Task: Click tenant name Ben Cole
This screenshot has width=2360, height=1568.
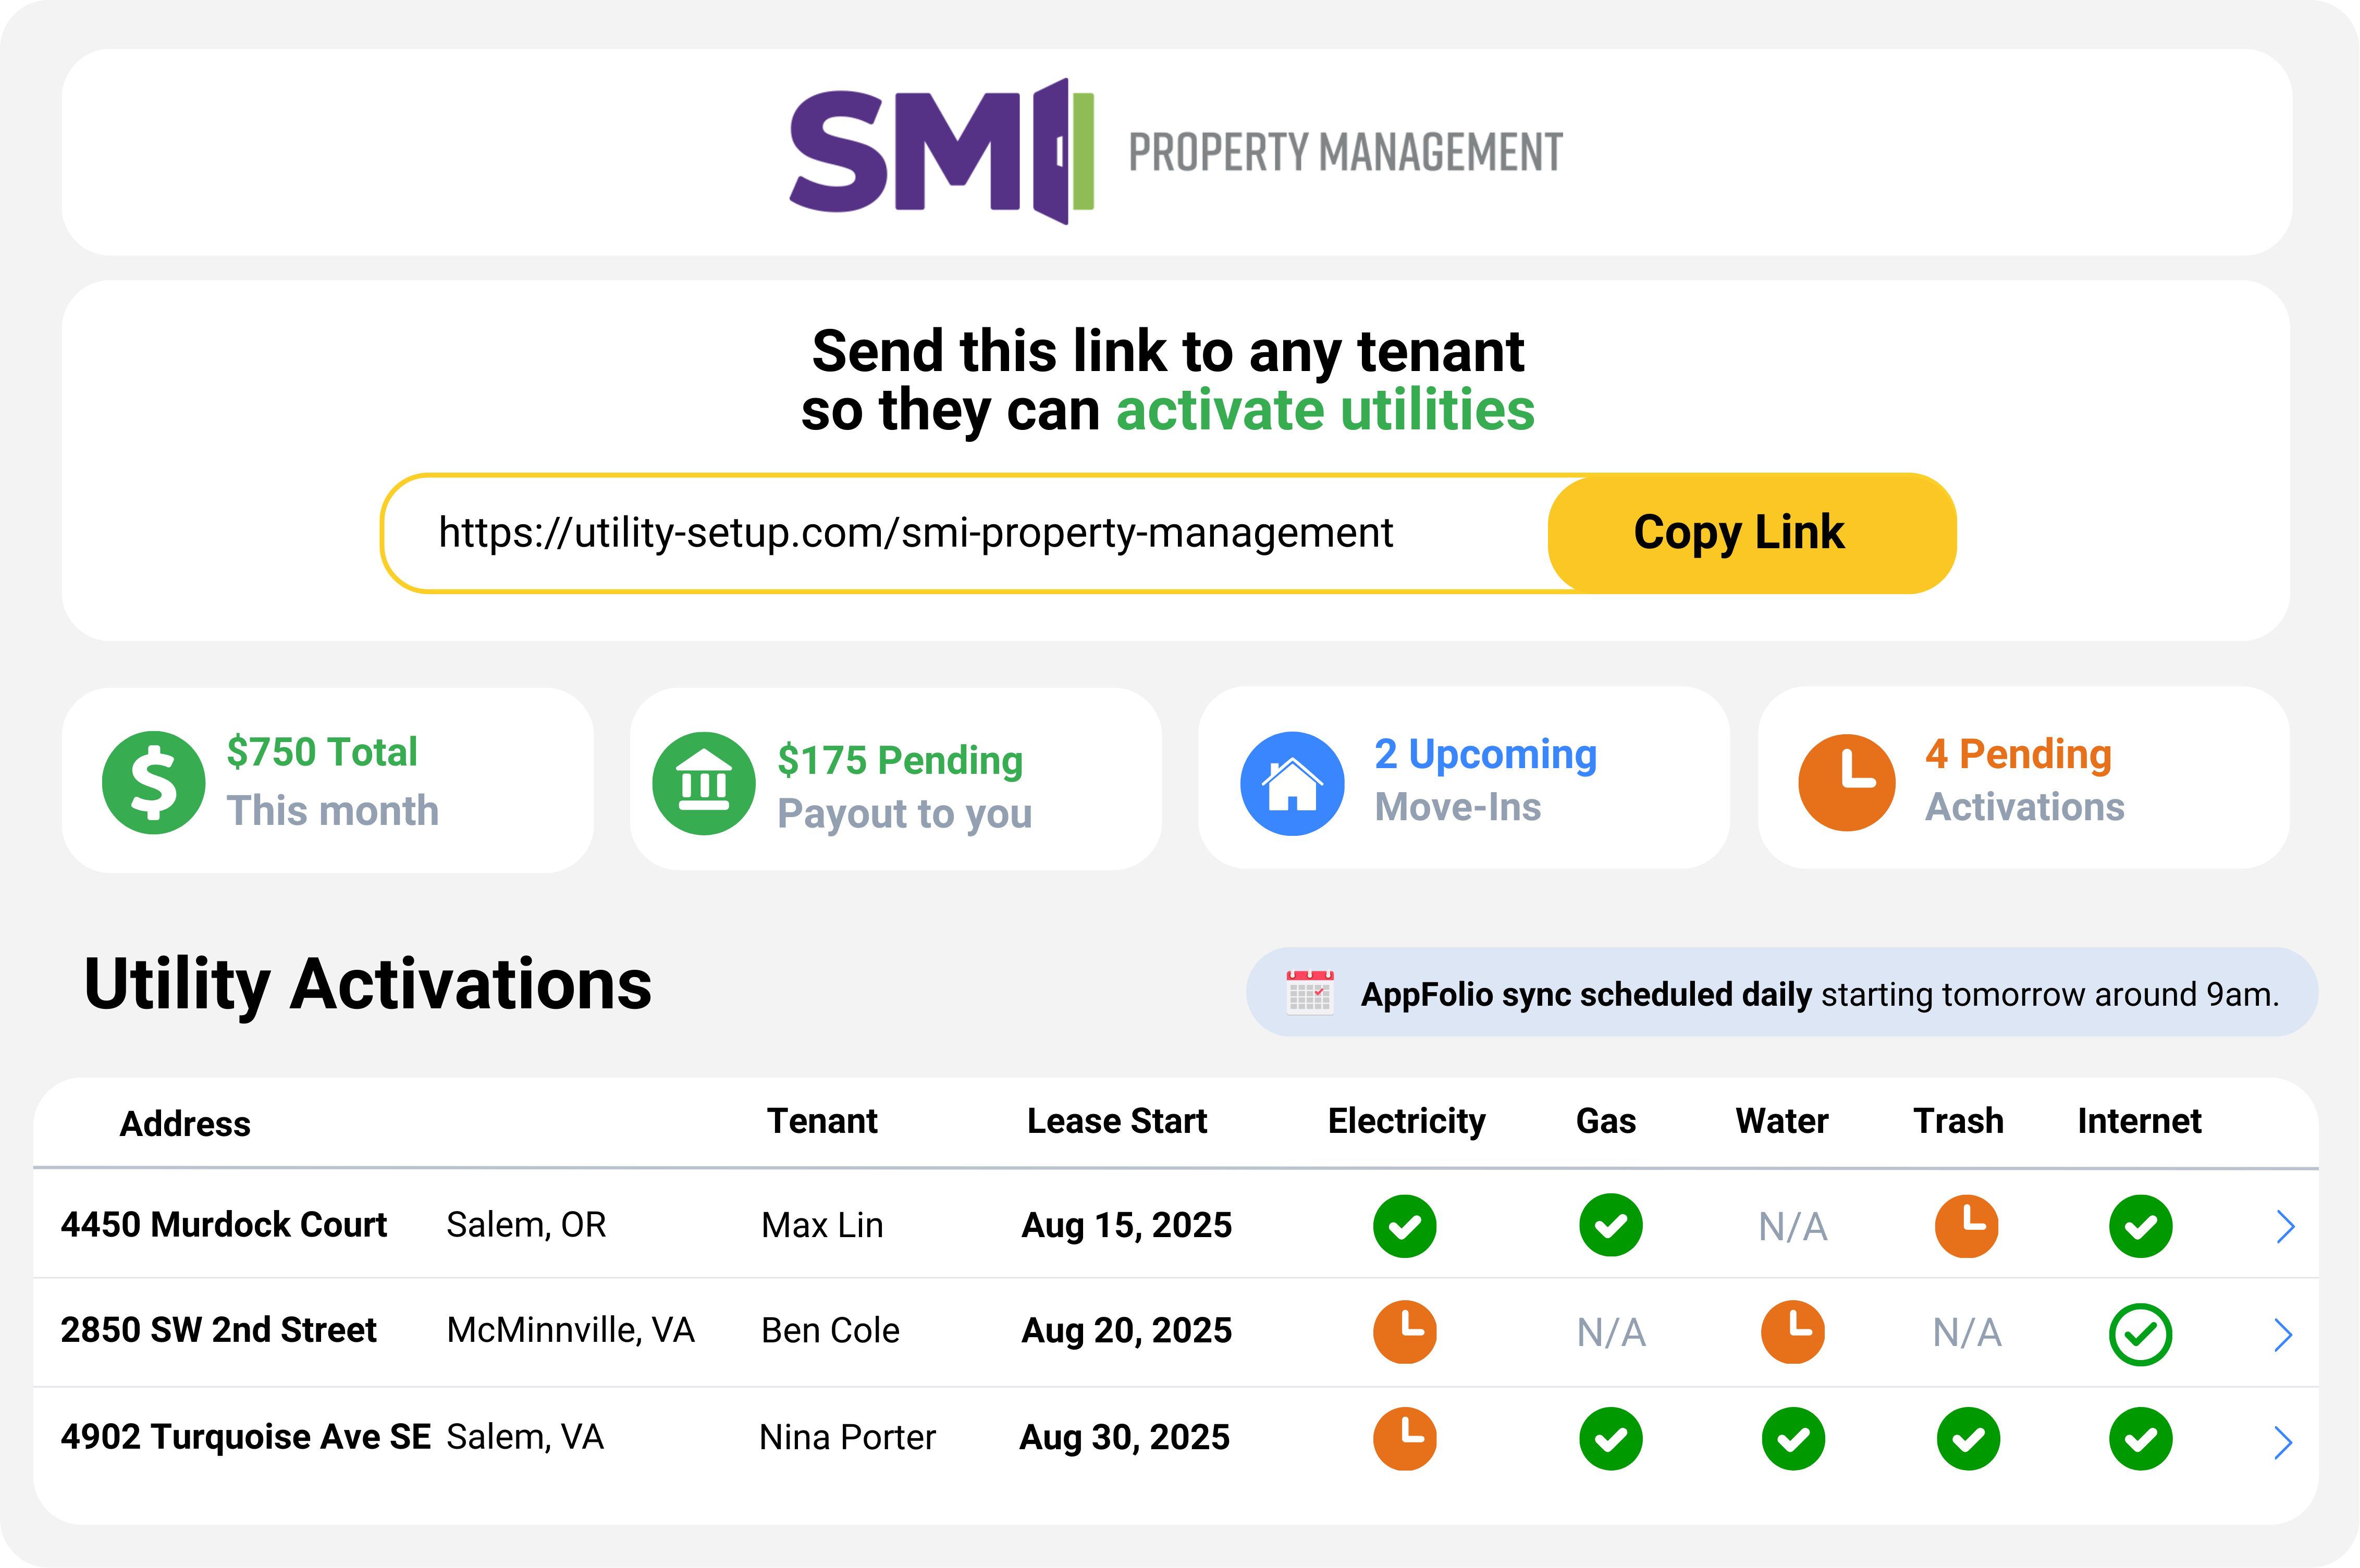Action: [x=830, y=1331]
